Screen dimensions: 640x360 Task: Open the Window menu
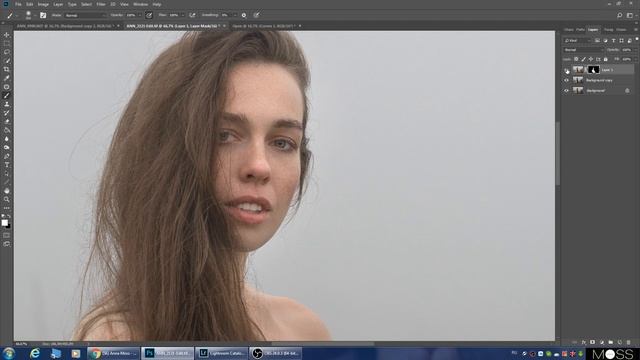[140, 4]
